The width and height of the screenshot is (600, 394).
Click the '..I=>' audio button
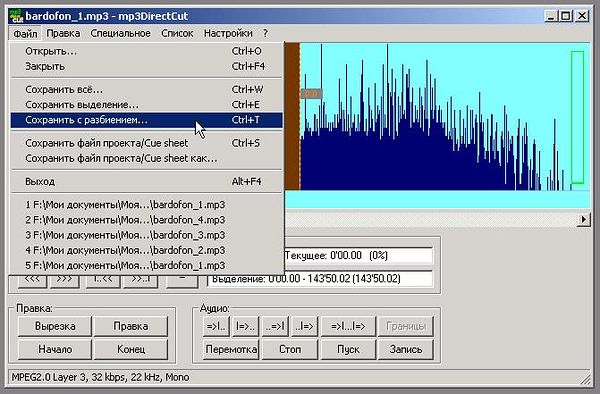[x=305, y=326]
